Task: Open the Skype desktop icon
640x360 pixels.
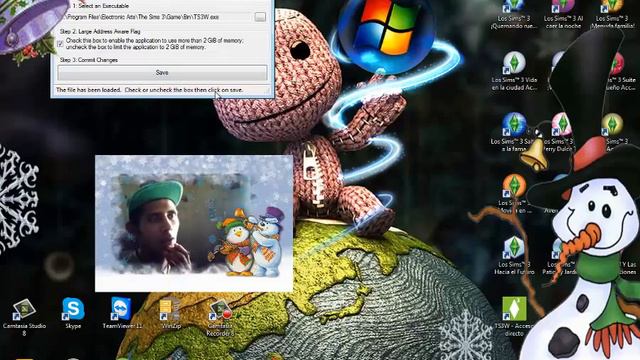Action: pos(73,313)
